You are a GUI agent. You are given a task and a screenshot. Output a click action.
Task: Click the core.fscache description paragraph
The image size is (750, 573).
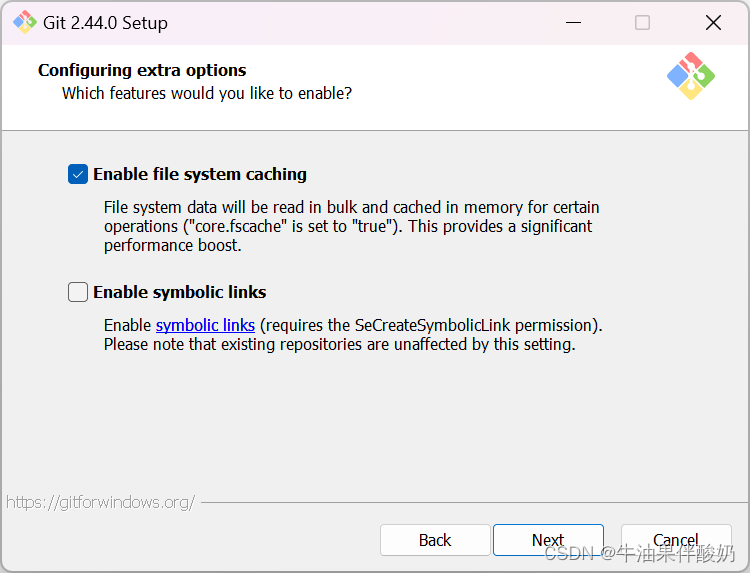click(x=350, y=226)
